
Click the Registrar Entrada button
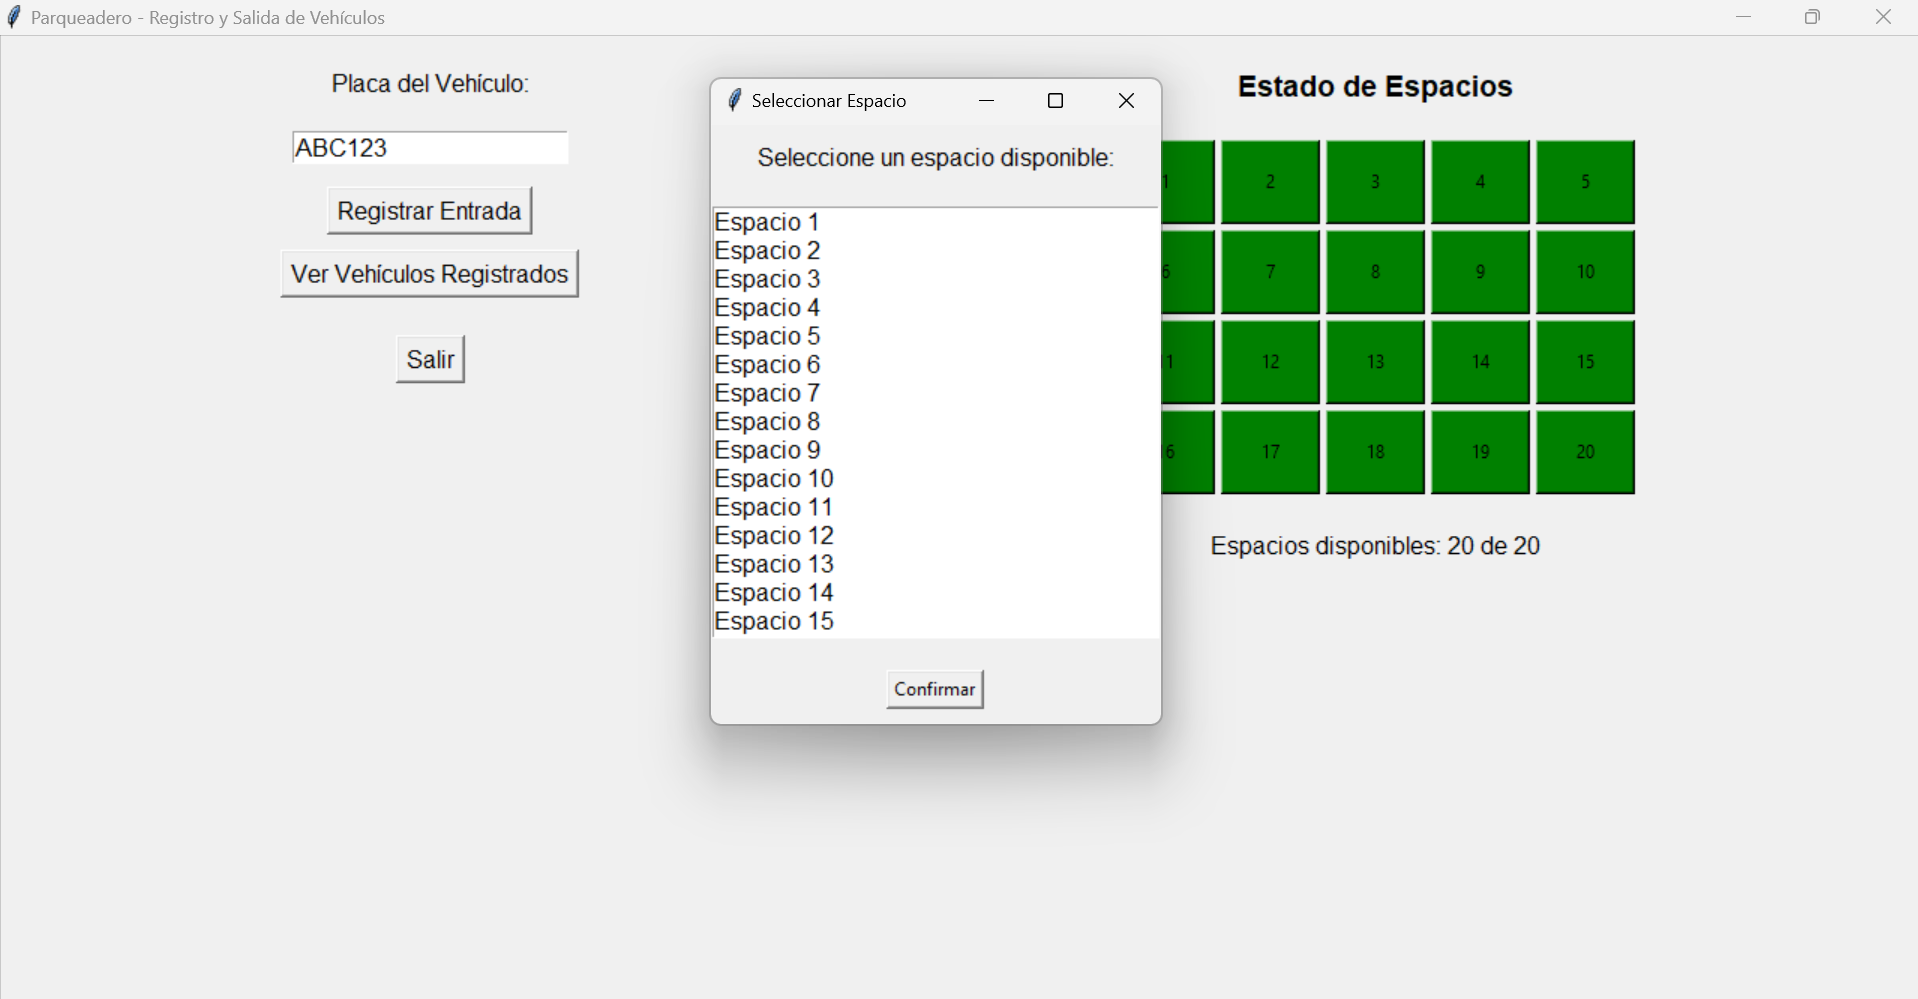click(429, 210)
